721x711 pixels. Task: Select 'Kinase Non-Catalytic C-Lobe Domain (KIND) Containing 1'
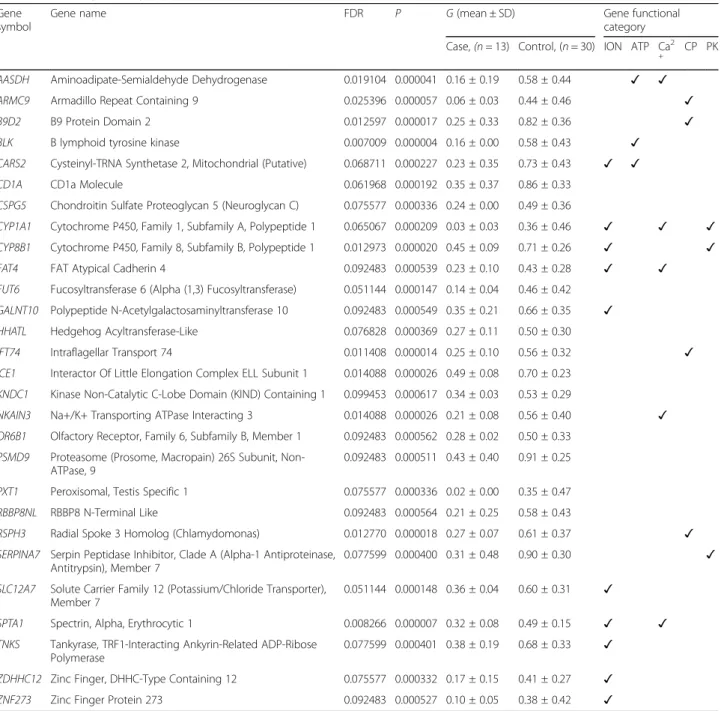tap(188, 395)
